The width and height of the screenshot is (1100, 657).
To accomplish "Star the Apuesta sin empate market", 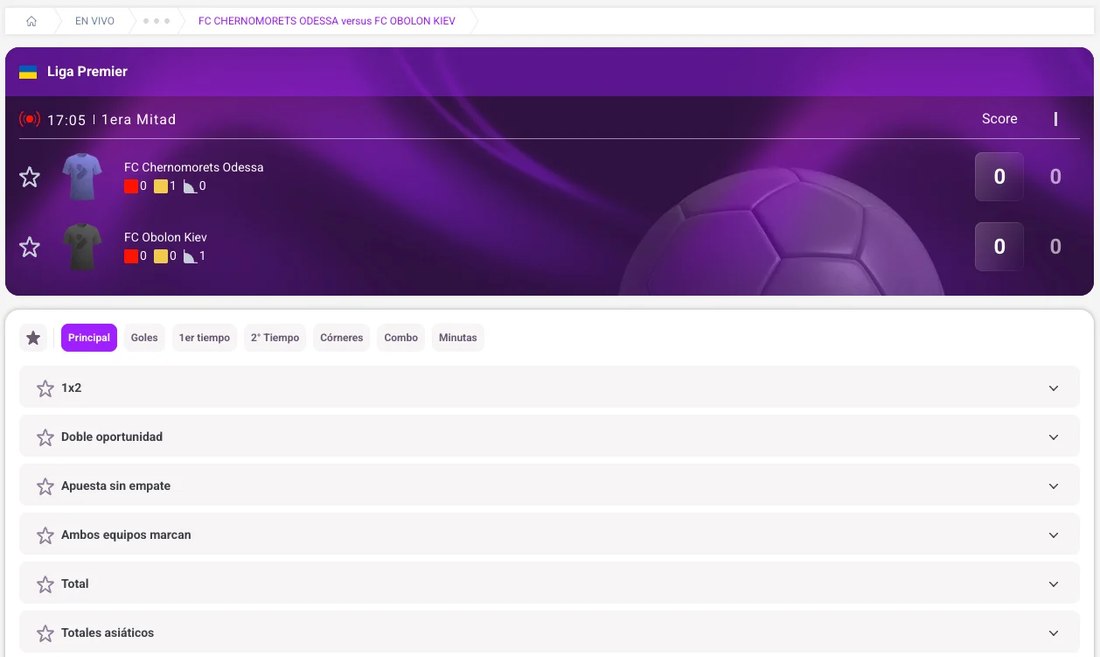I will [46, 487].
